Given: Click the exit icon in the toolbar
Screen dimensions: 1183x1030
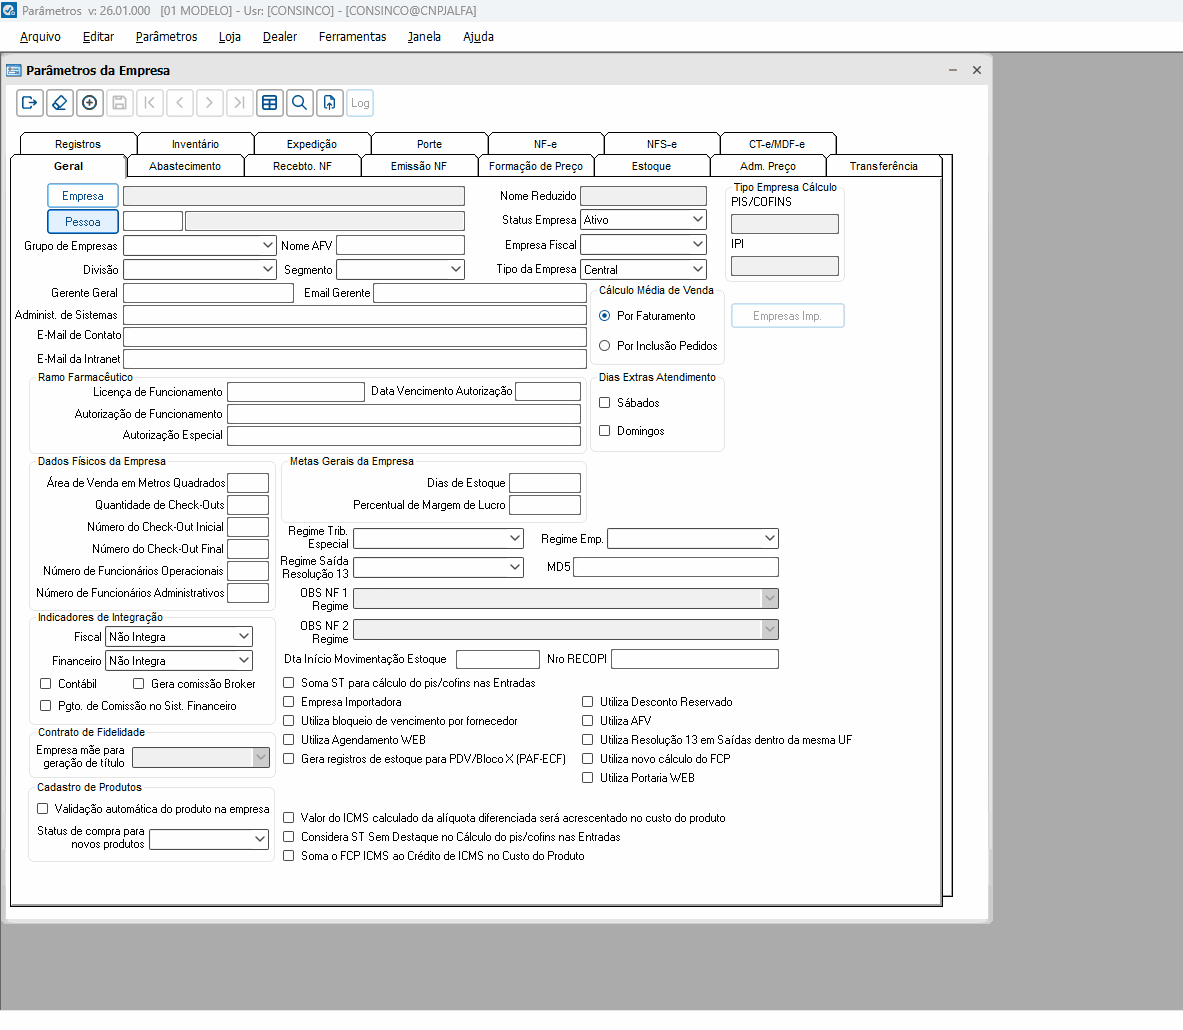Looking at the screenshot, I should (30, 103).
